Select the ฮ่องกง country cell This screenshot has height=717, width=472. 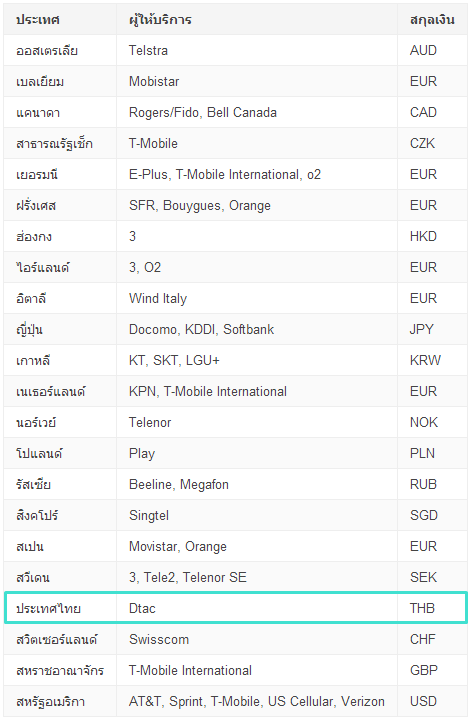tap(60, 236)
